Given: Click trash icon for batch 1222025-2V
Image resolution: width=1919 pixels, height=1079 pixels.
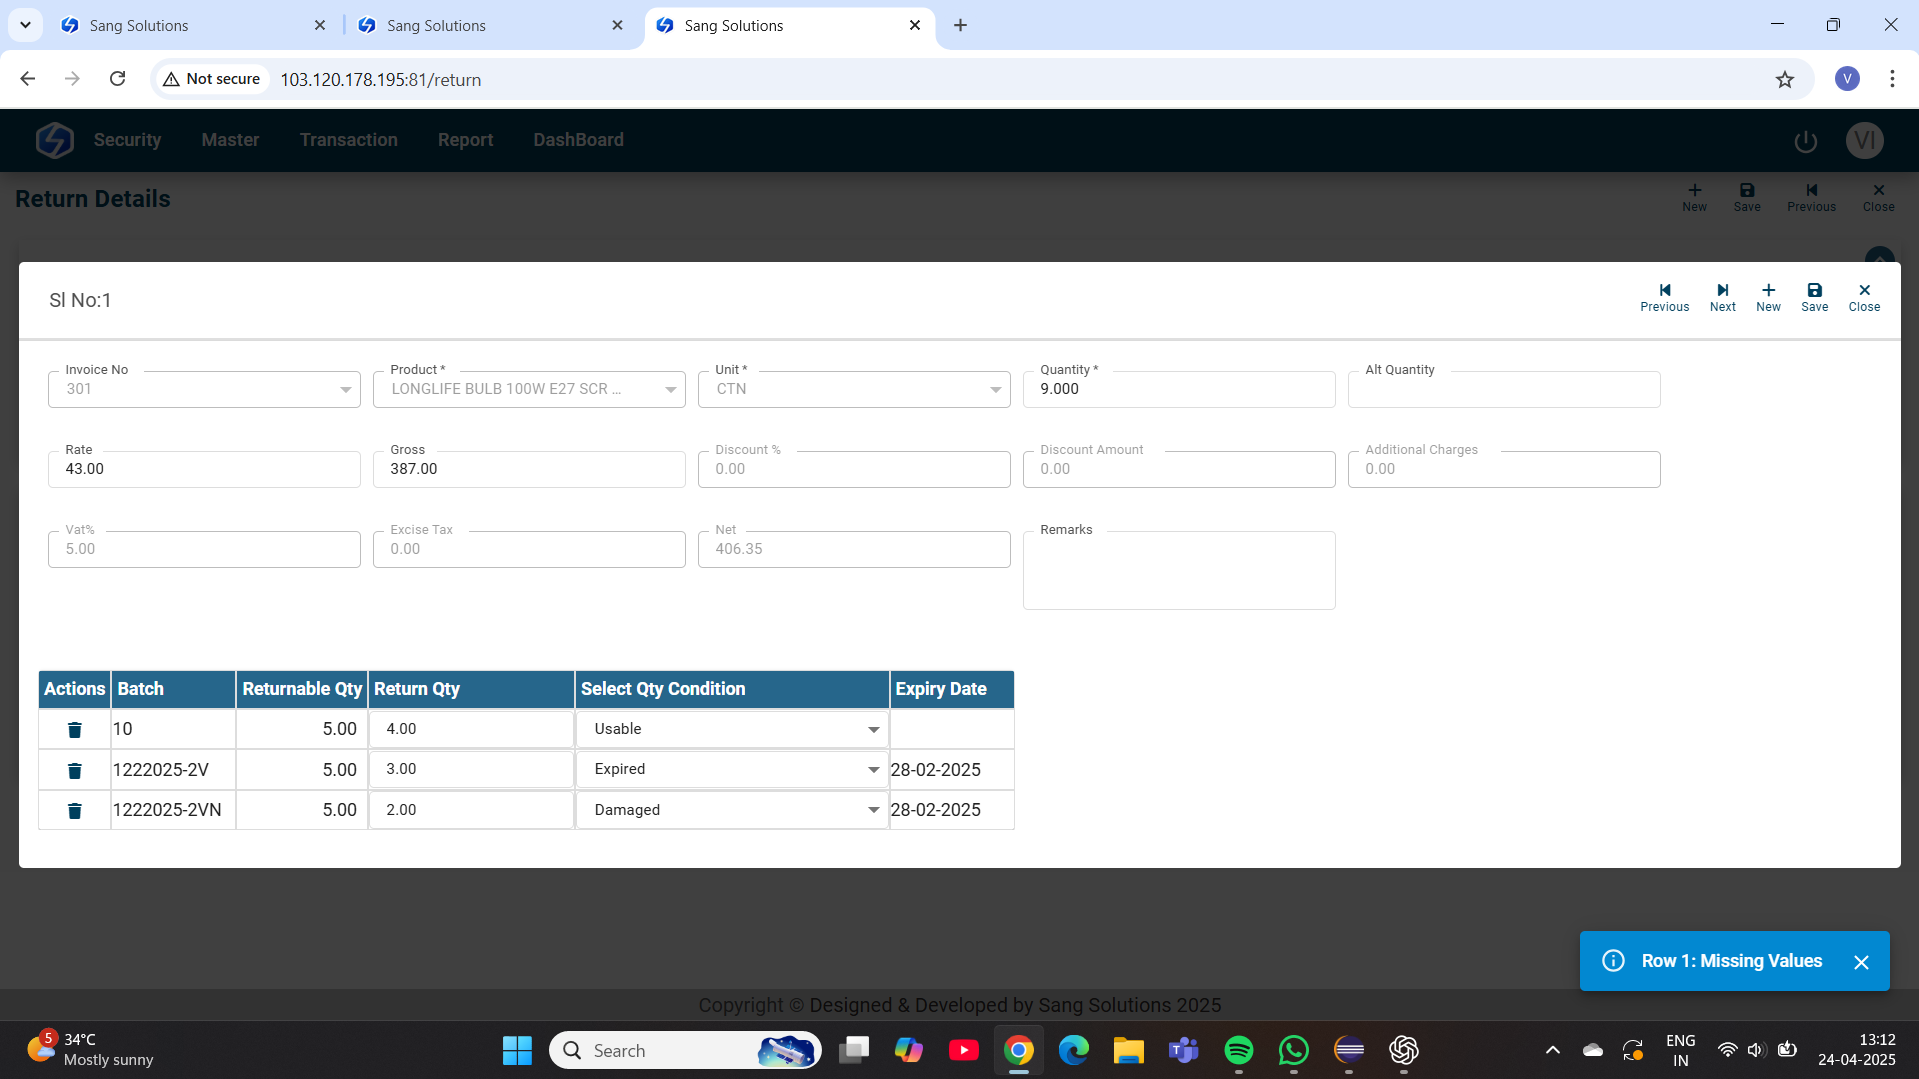Looking at the screenshot, I should [x=74, y=770].
